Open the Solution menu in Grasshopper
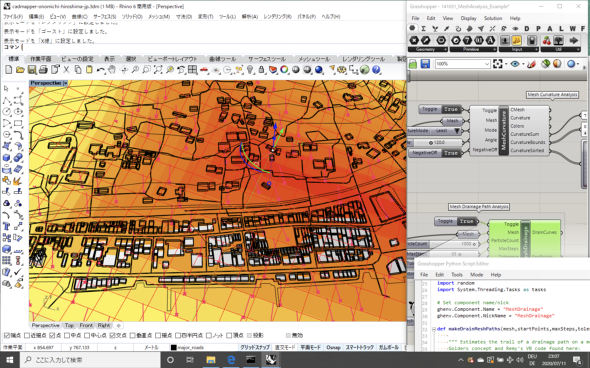The height and width of the screenshot is (368, 590). point(493,18)
